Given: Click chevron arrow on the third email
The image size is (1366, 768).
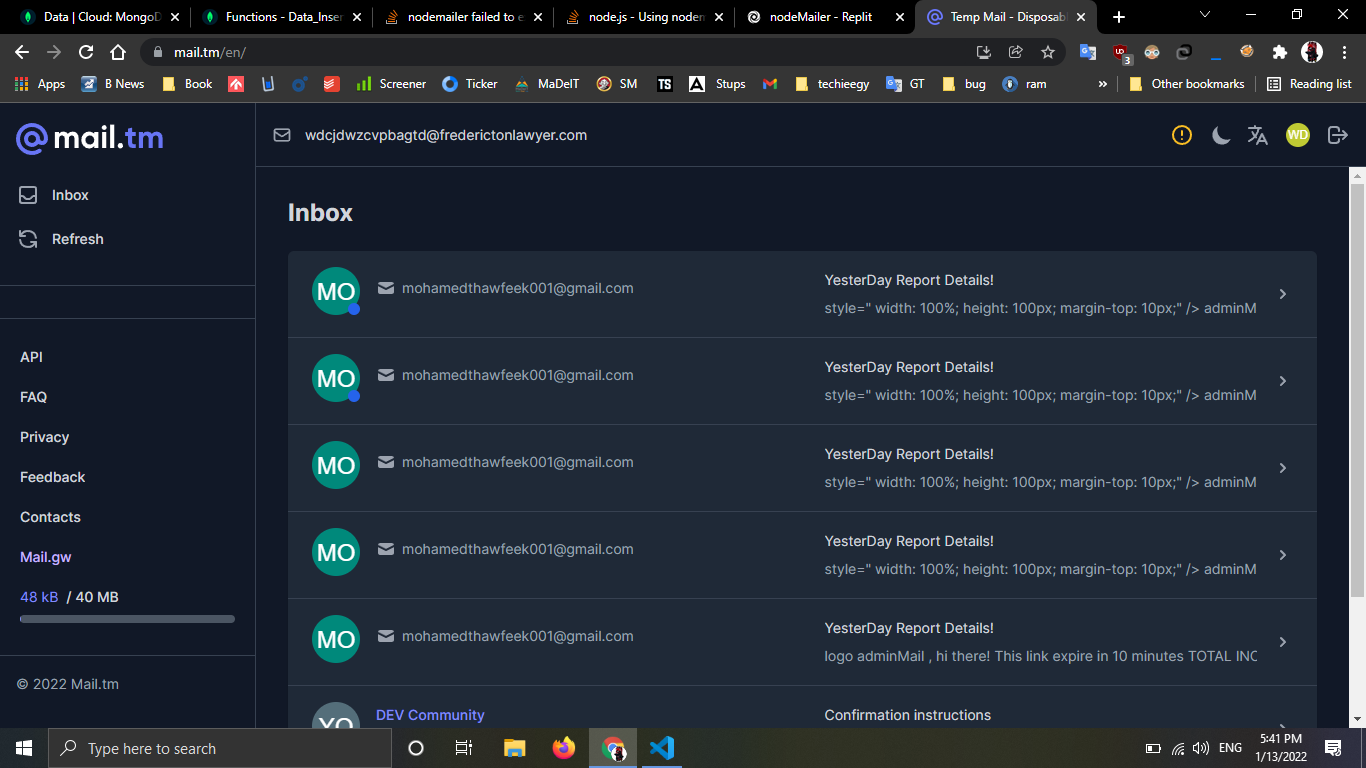Looking at the screenshot, I should [1283, 468].
